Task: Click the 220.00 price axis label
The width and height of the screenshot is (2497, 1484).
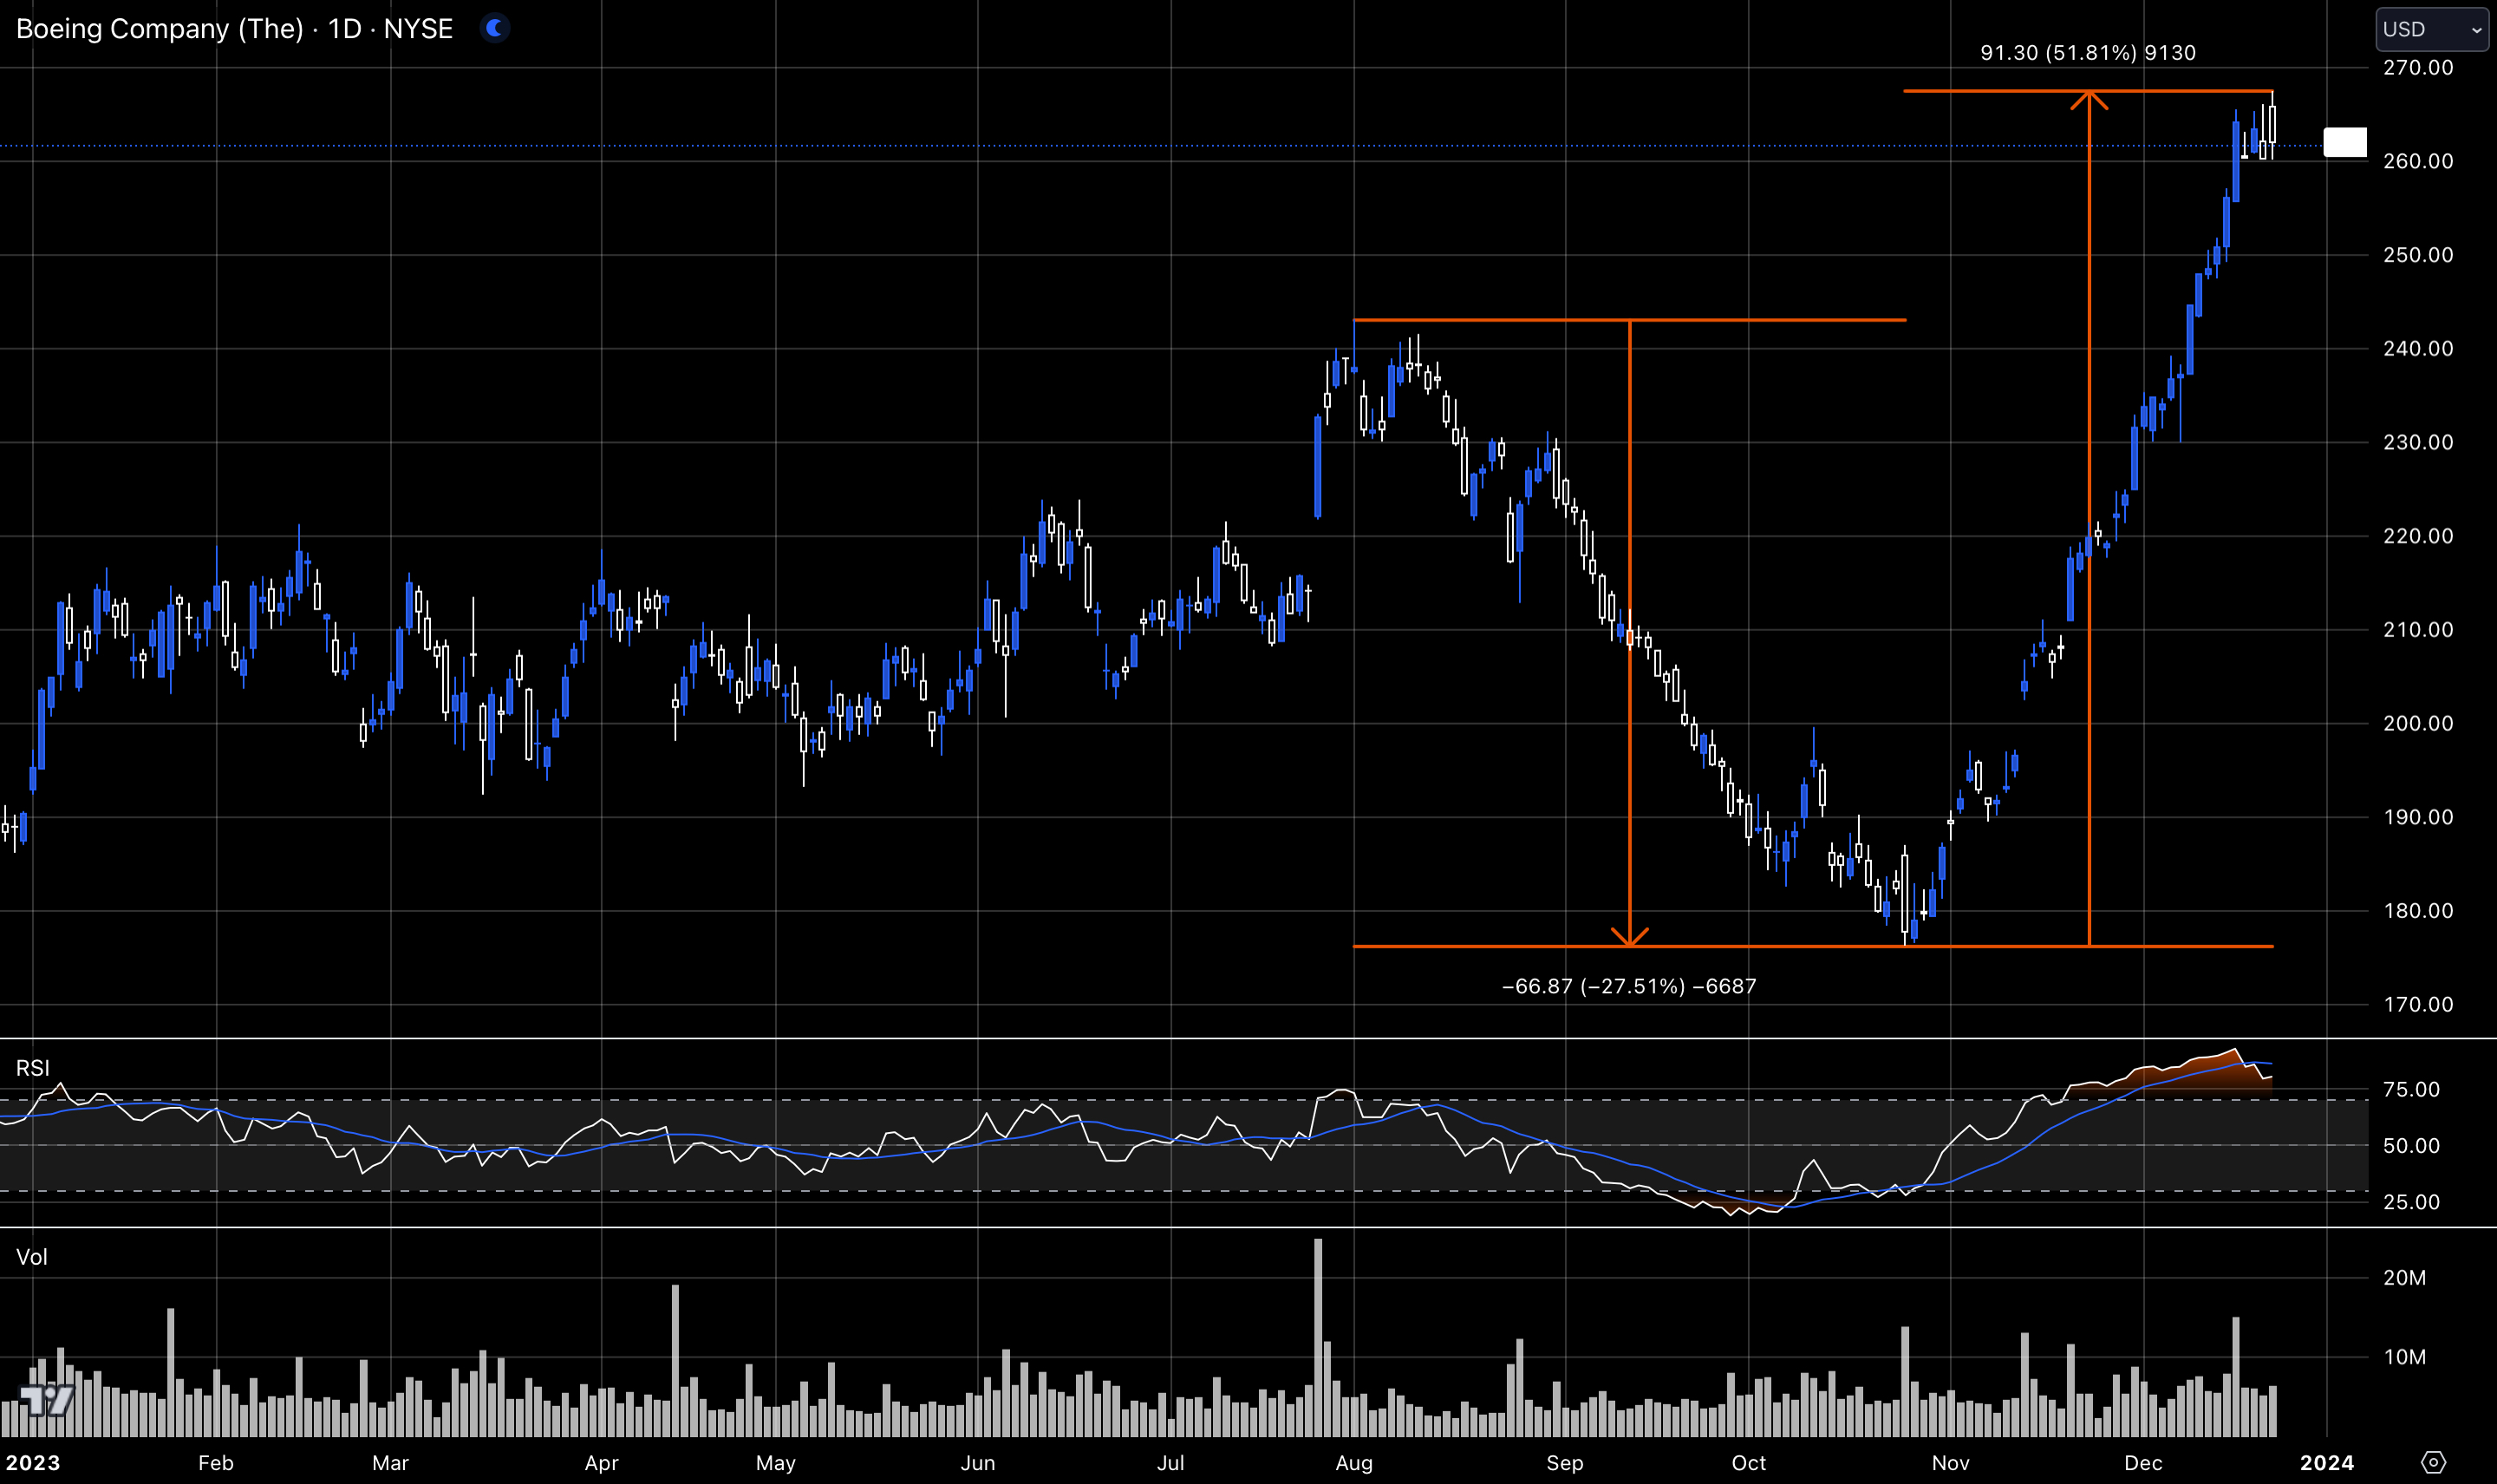Action: [2418, 536]
